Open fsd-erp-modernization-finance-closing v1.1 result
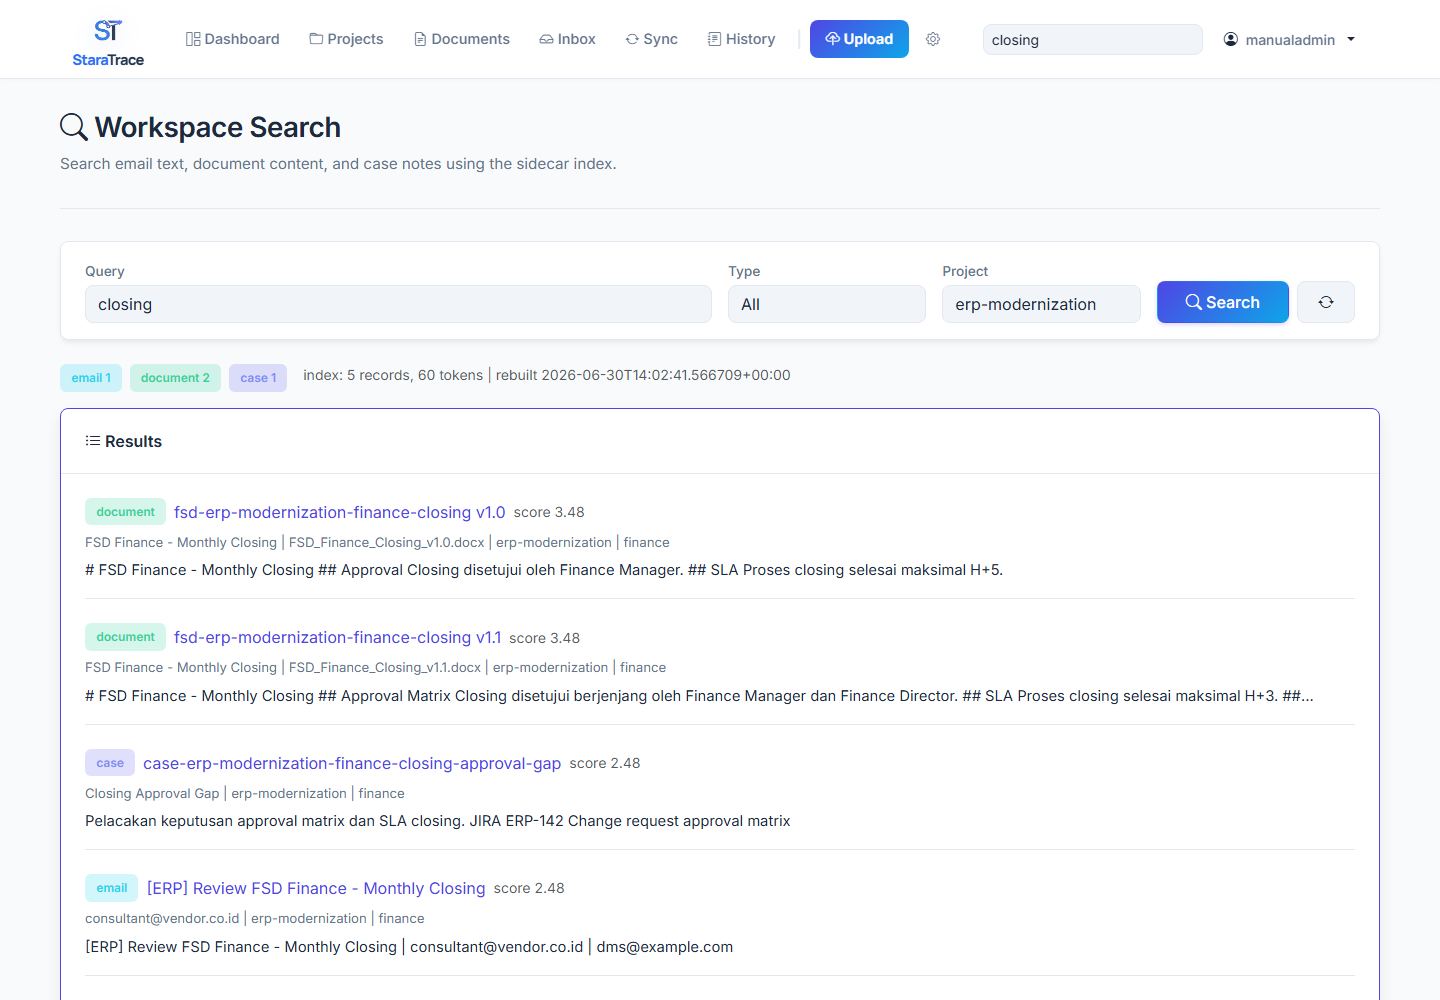The height and width of the screenshot is (1000, 1440). 338,637
